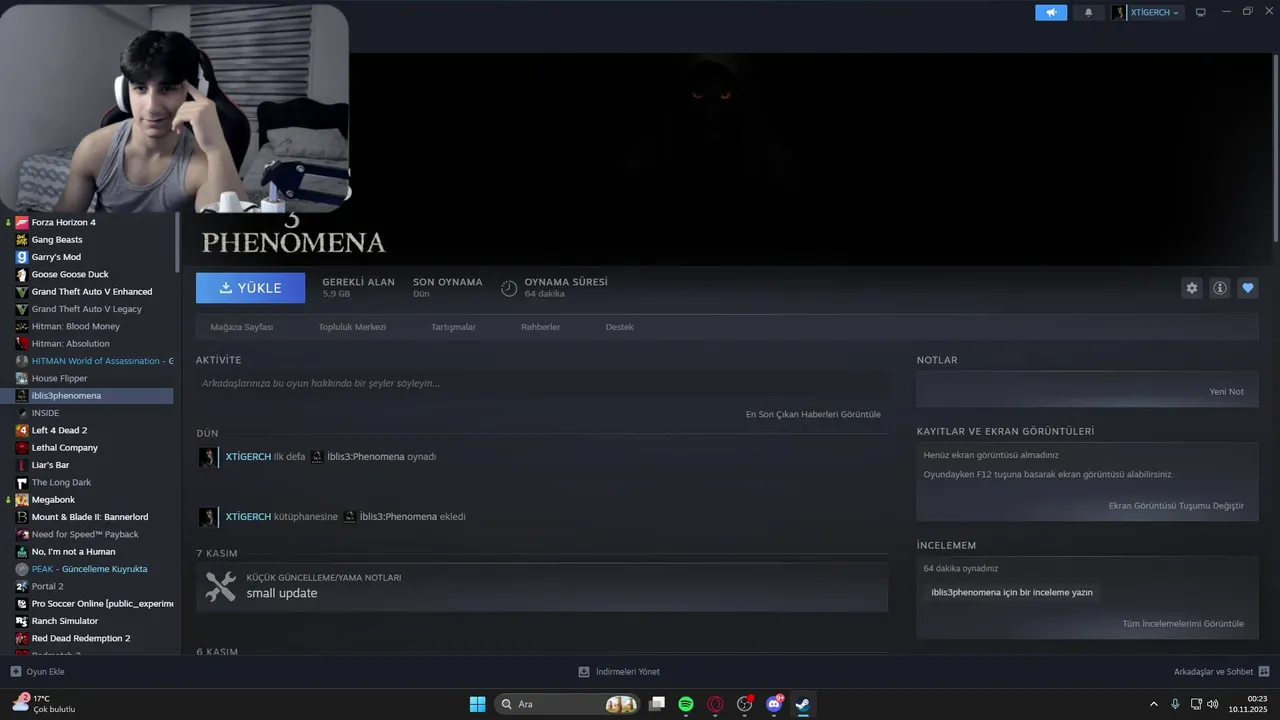The image size is (1280, 720).
Task: Select Grand Theft Auto V Legacy
Action: (86, 309)
